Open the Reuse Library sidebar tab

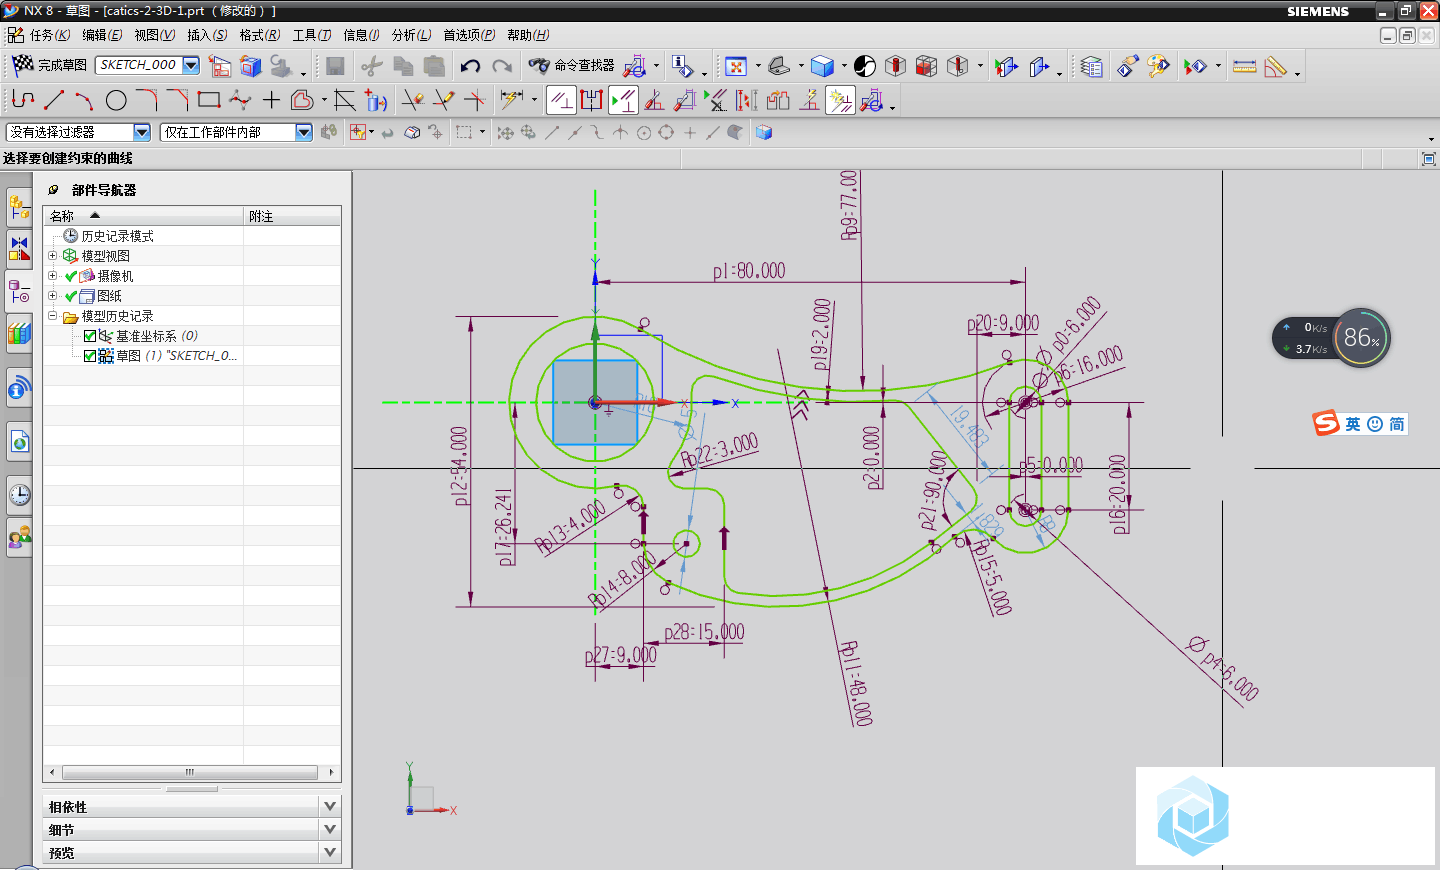(19, 333)
